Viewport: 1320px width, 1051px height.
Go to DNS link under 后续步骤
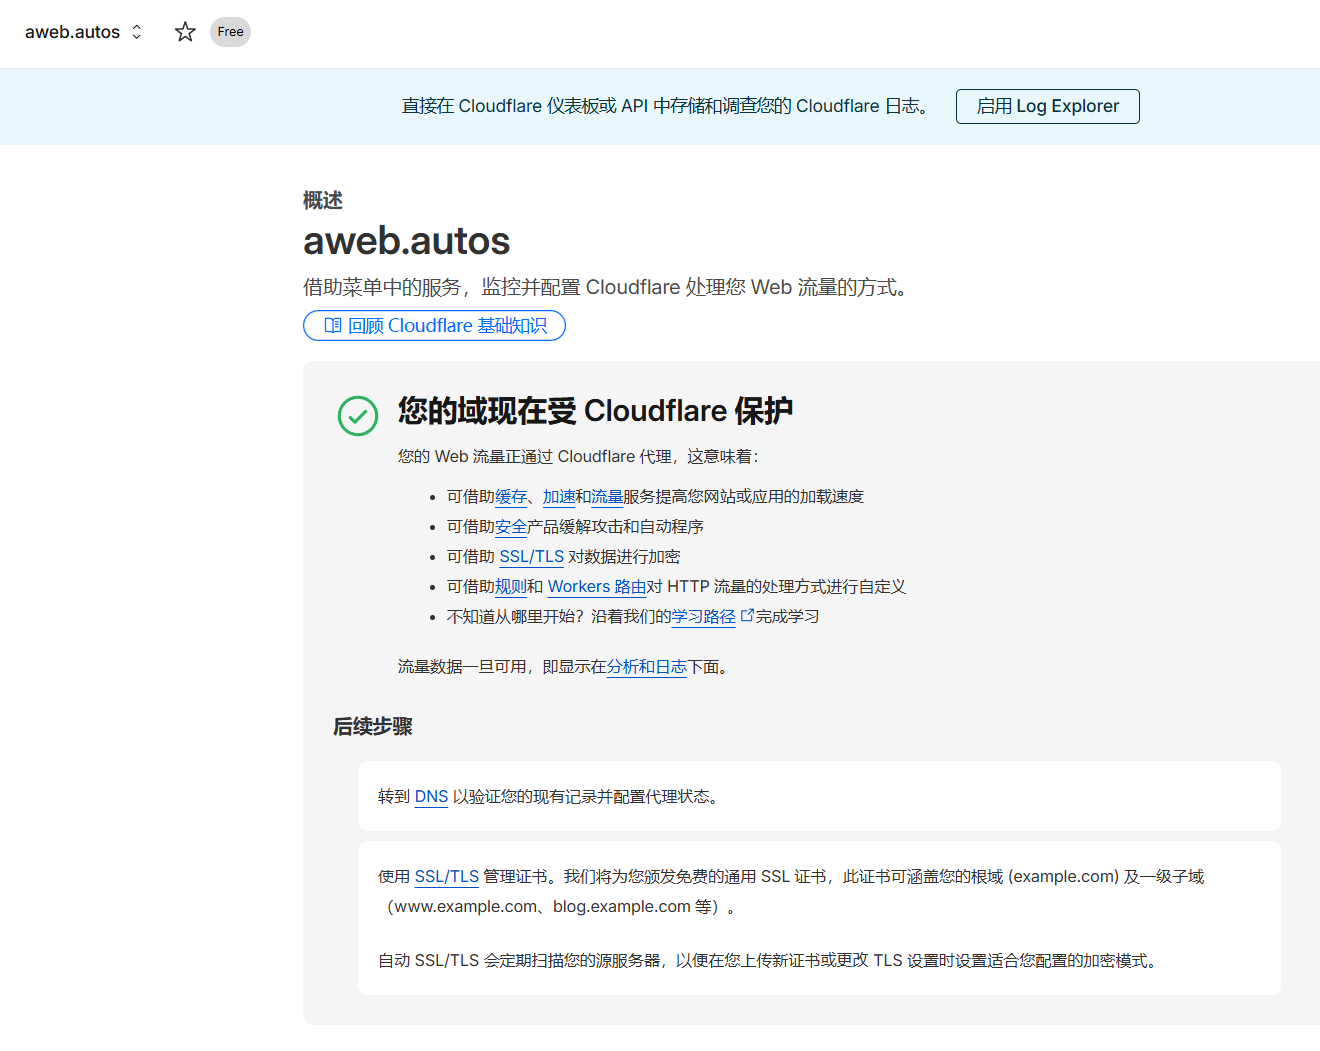click(x=431, y=797)
